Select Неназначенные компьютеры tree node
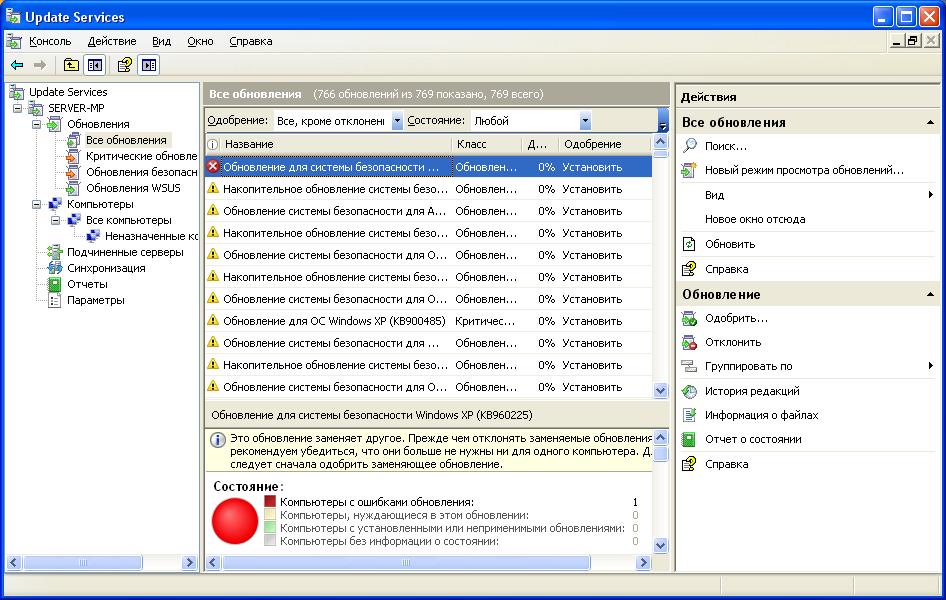This screenshot has width=946, height=600. pyautogui.click(x=151, y=236)
